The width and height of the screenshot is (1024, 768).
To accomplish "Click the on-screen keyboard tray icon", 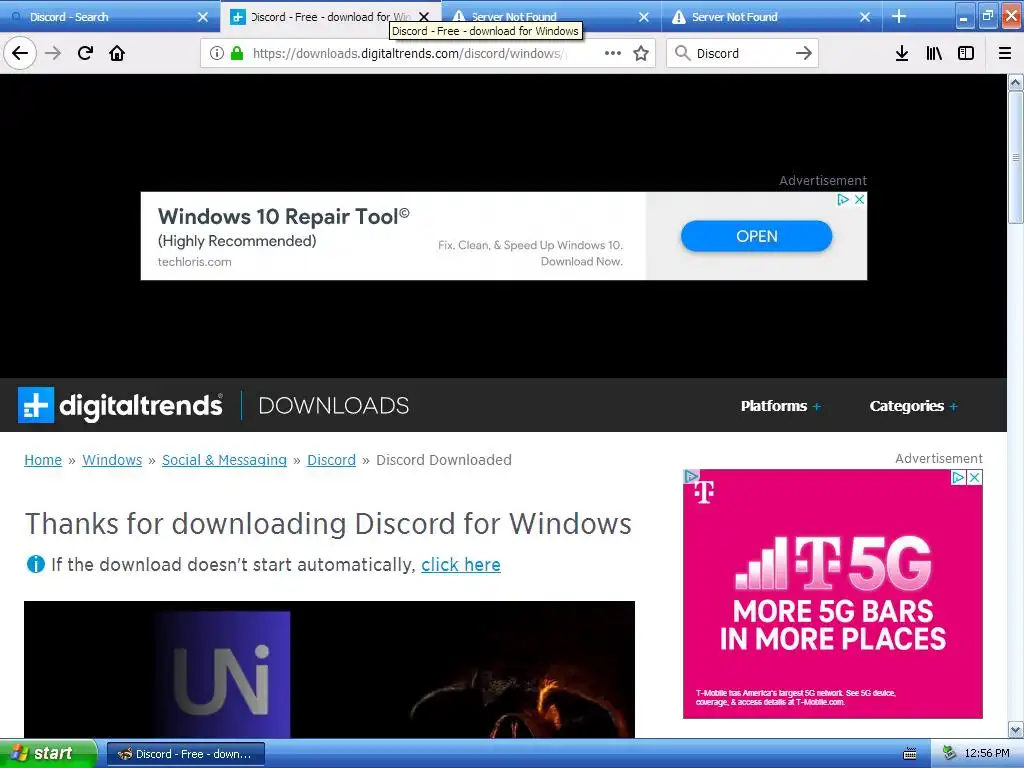I will (x=909, y=754).
